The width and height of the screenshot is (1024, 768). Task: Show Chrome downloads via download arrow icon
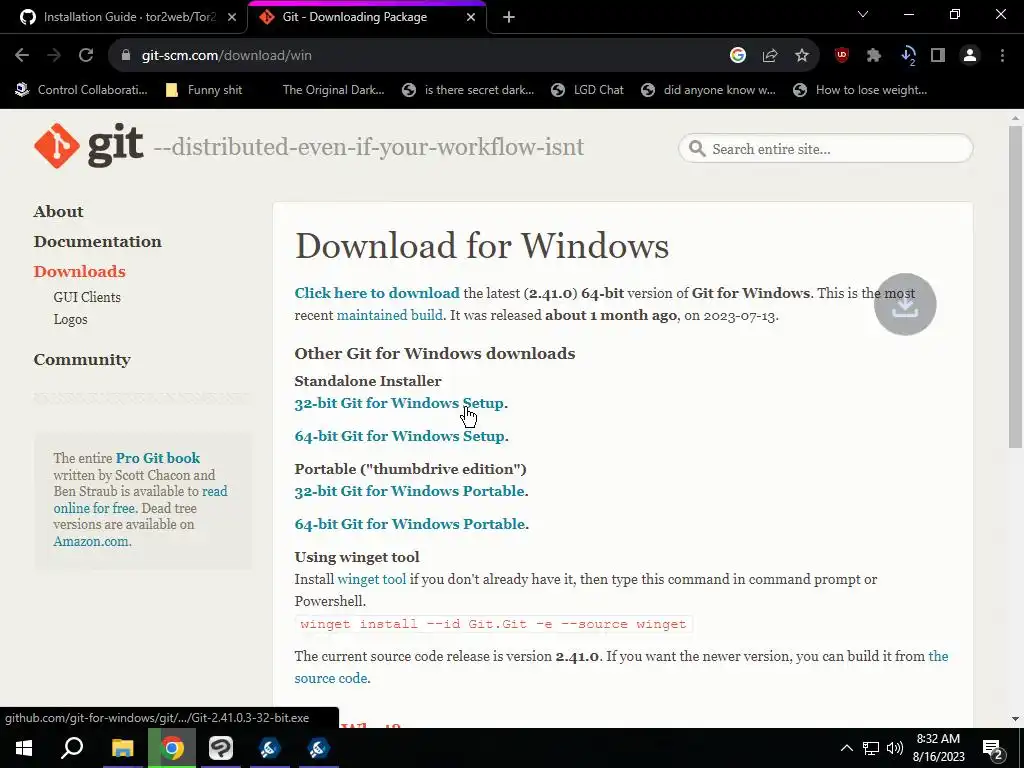pos(908,56)
